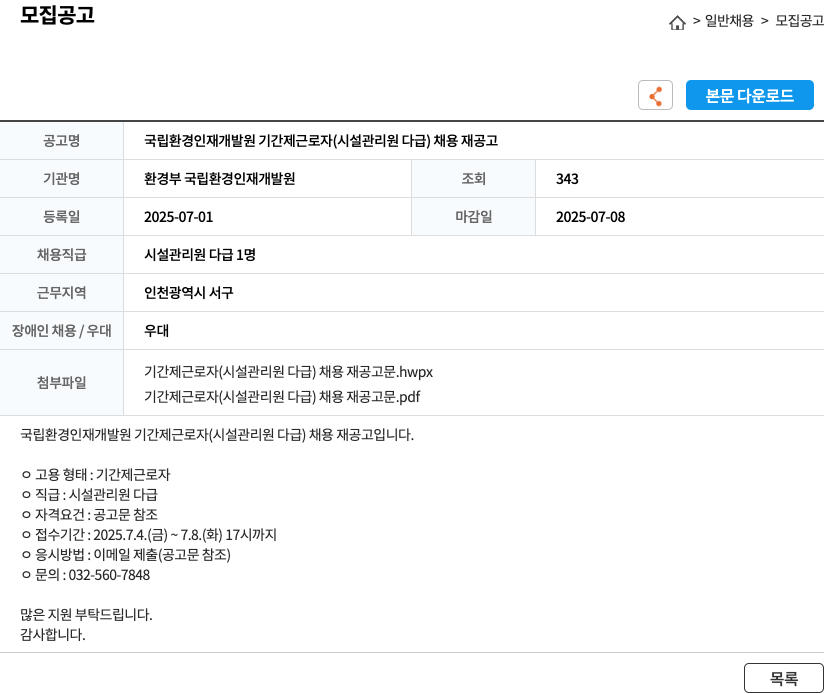This screenshot has width=824, height=694.
Task: Select registration date 2025-07-01
Action: coord(179,217)
